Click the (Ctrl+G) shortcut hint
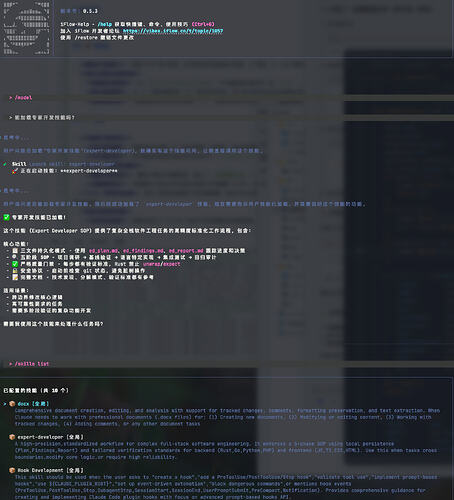454x500 pixels. pyautogui.click(x=203, y=24)
